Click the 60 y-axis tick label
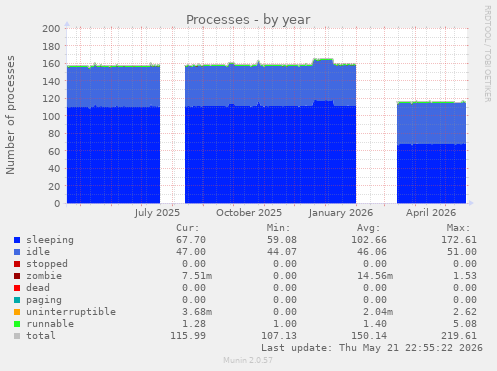497x371 pixels. pos(54,151)
